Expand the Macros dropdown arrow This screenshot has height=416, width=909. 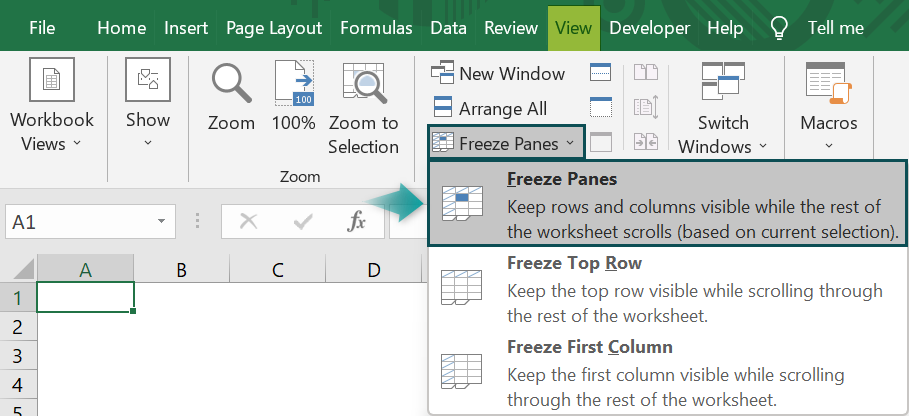tap(828, 145)
